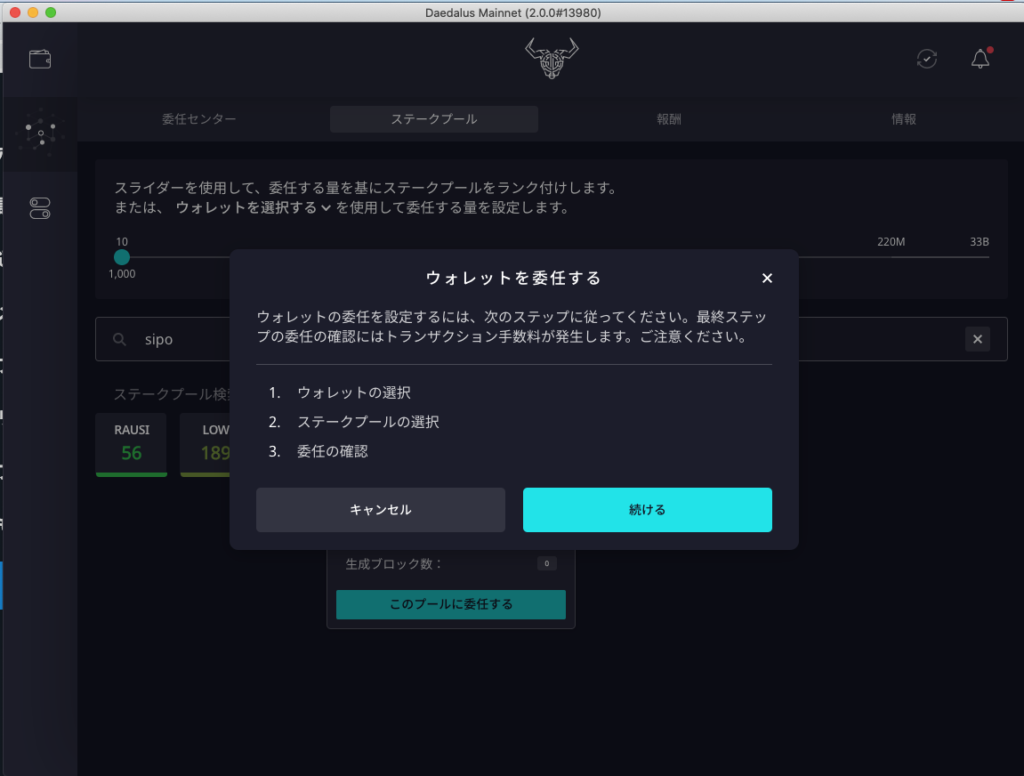Screen dimensions: 1024x776
Task: Open the 報酬 tab
Action: pos(669,119)
